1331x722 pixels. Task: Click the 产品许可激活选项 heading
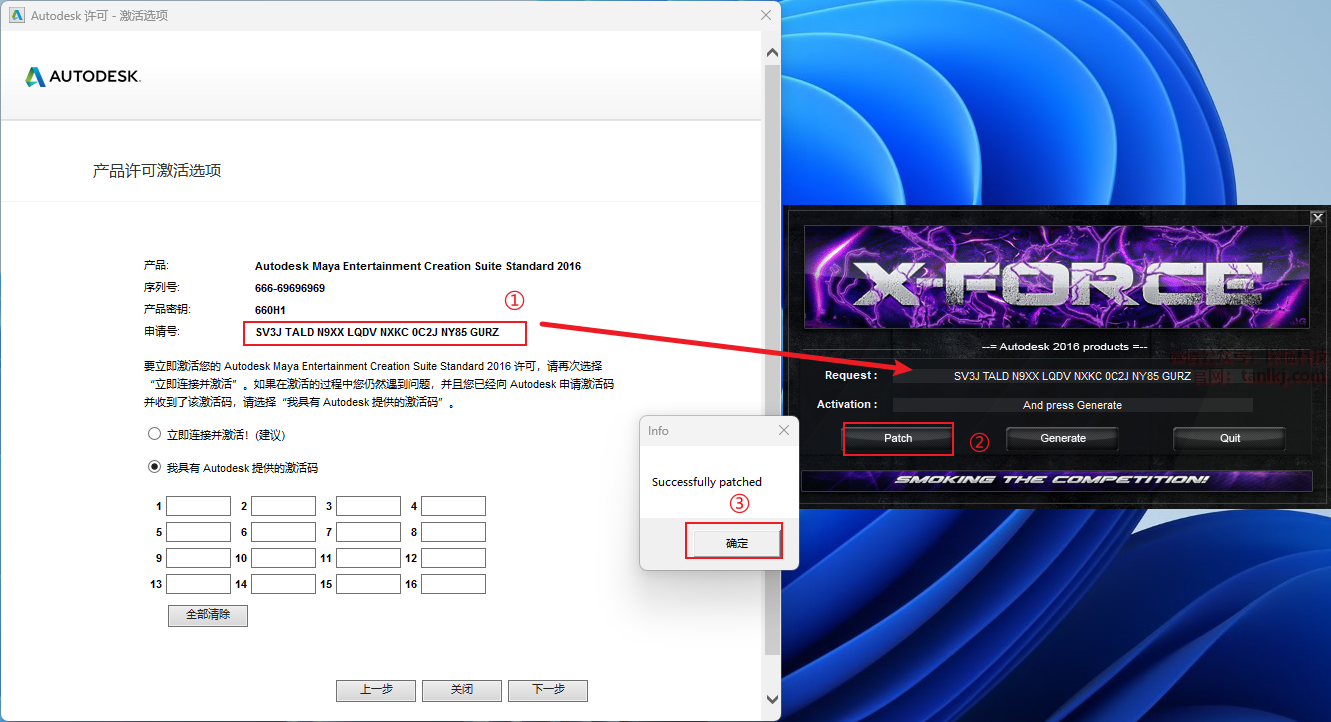157,171
